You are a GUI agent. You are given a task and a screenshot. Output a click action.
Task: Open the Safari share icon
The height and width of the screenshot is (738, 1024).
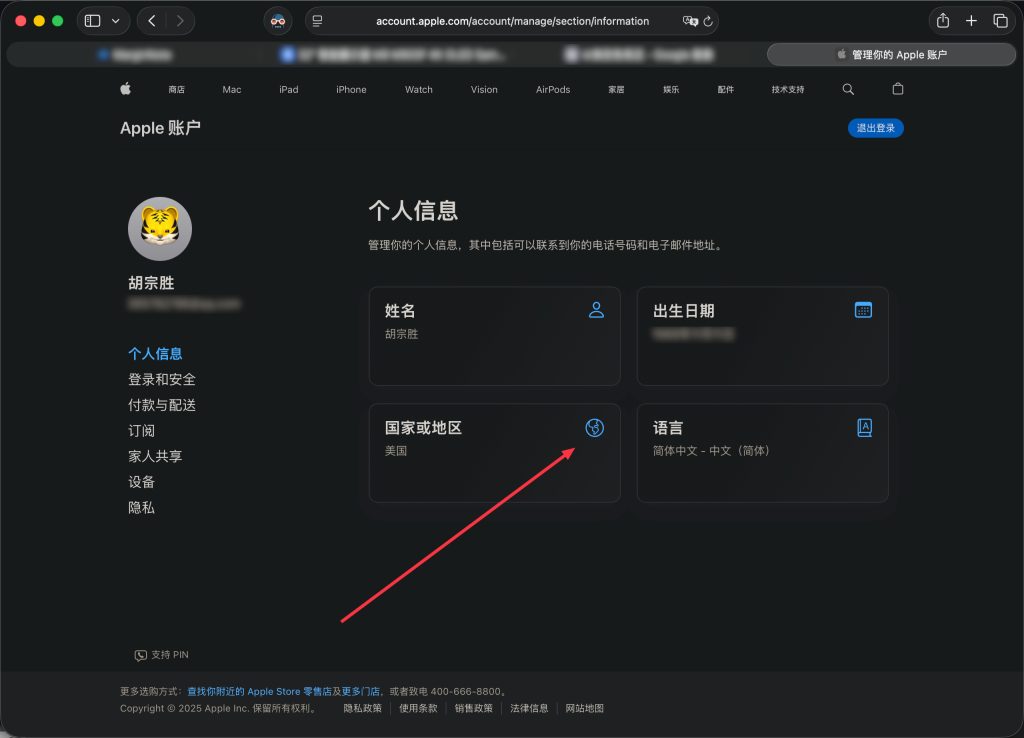941,20
